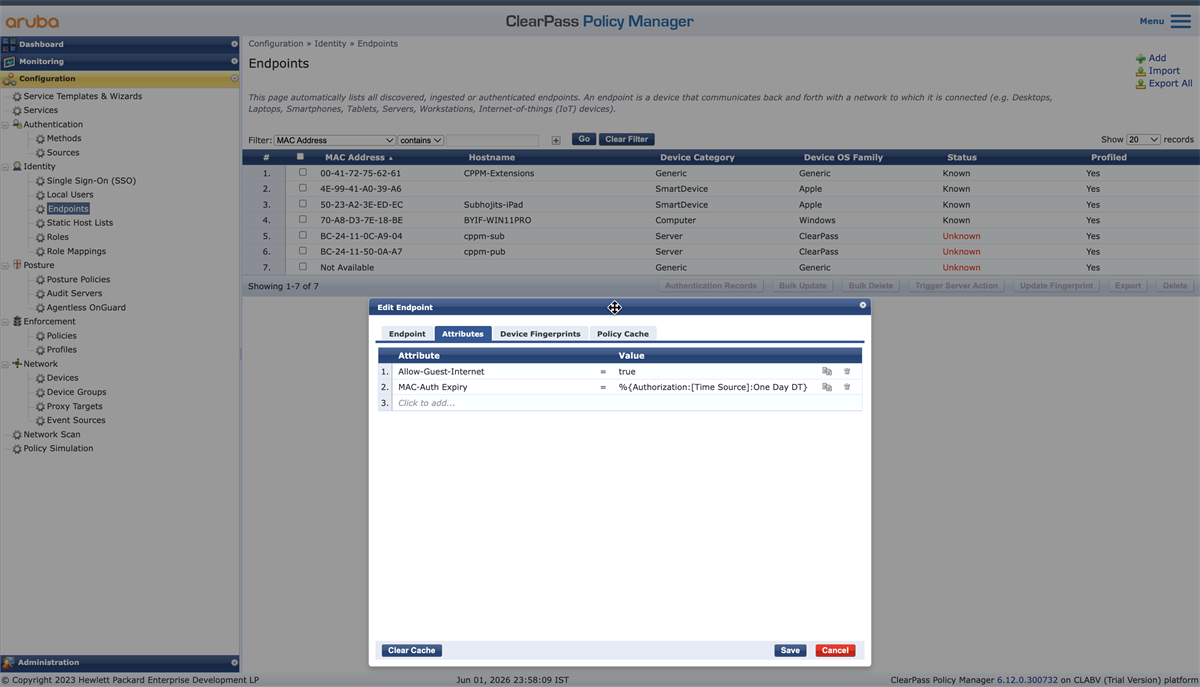Click the Monitoring panel icon
Viewport: 1200px width, 687px height.
pyautogui.click(x=9, y=61)
